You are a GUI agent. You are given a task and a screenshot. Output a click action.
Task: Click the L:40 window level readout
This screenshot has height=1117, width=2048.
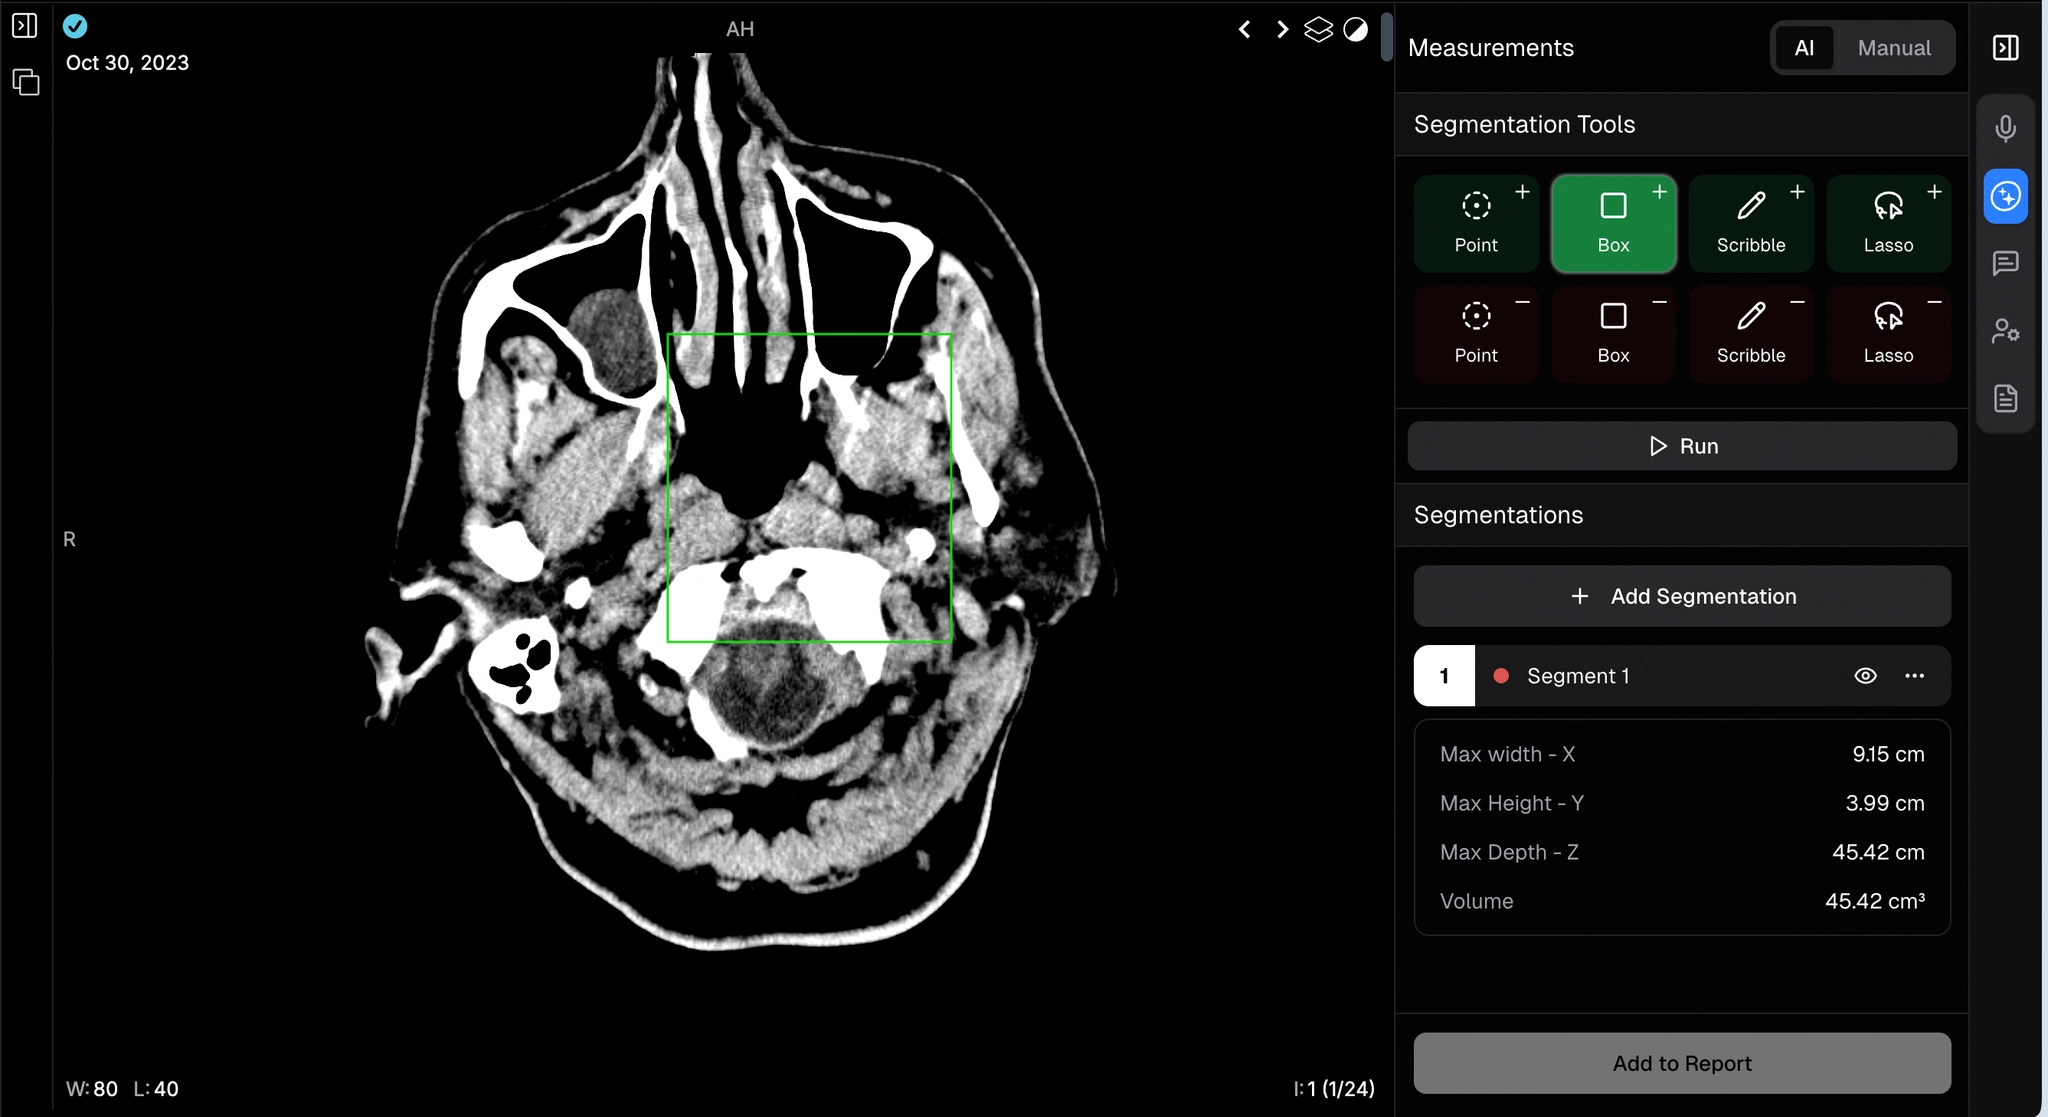[x=156, y=1089]
